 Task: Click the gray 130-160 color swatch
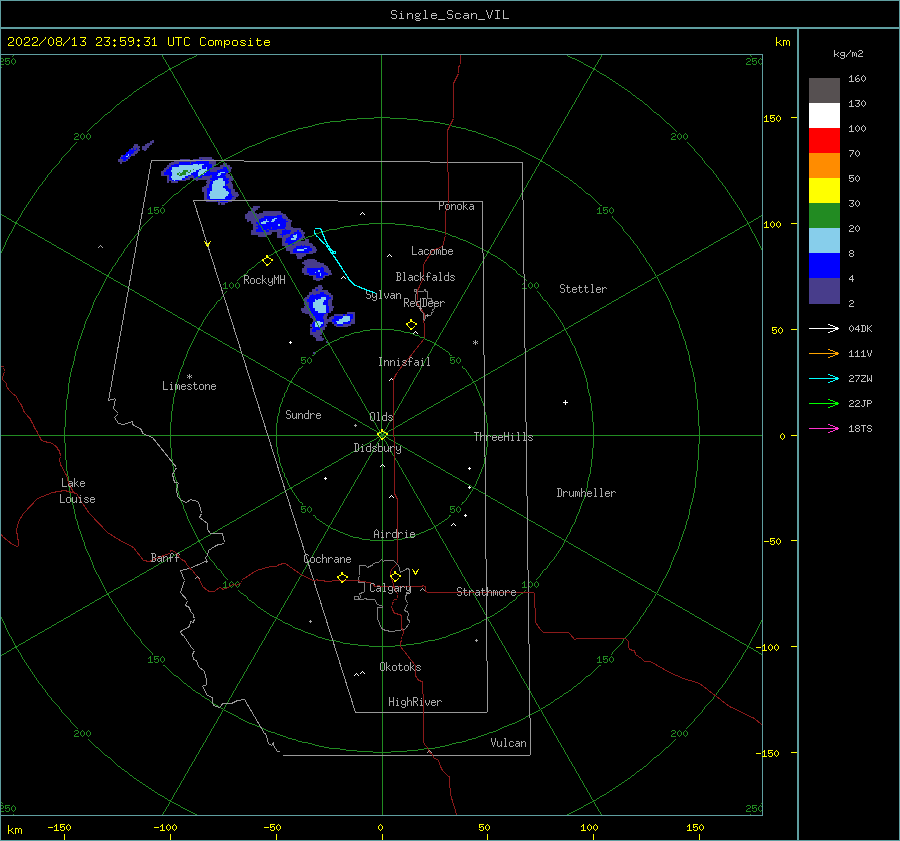tap(824, 91)
